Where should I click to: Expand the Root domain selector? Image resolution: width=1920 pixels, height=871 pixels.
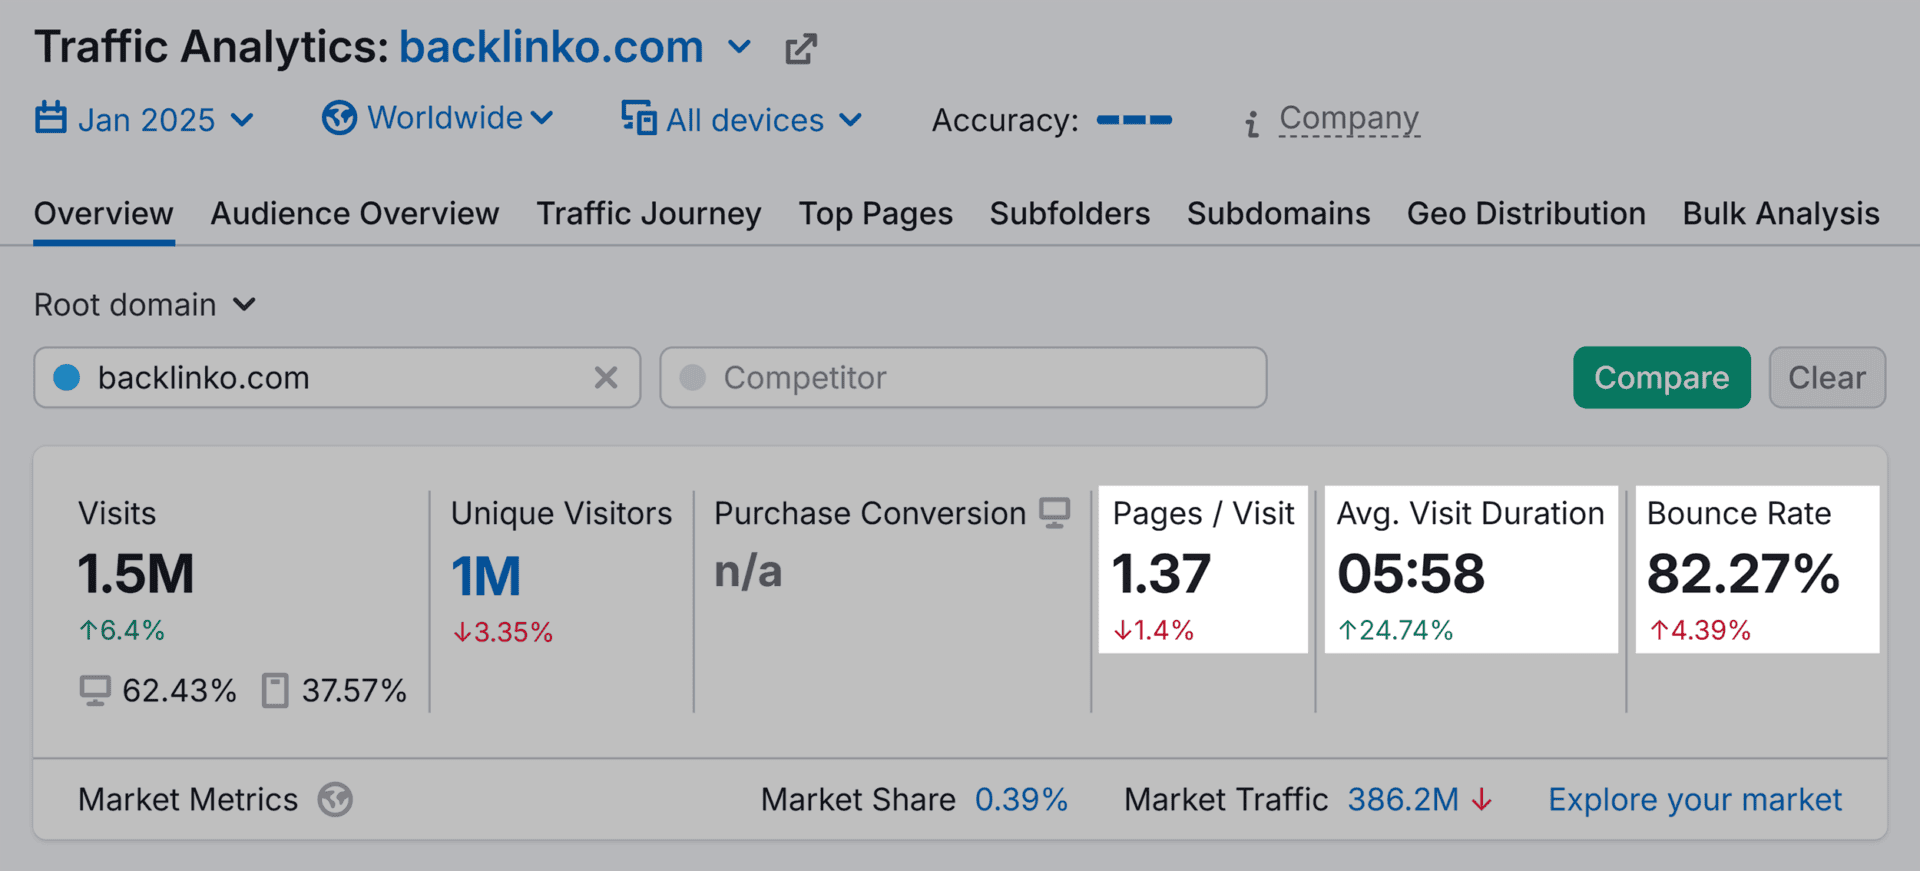246,305
